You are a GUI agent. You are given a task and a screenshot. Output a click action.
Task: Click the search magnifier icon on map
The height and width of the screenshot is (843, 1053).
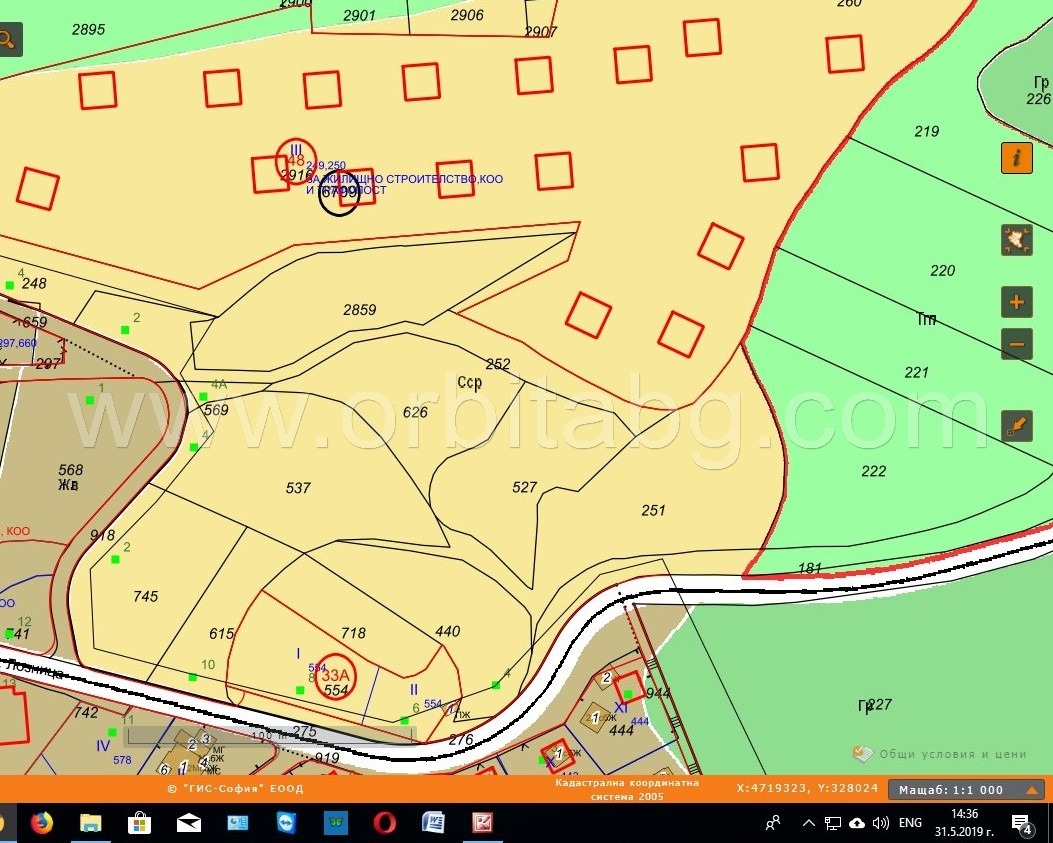8,40
